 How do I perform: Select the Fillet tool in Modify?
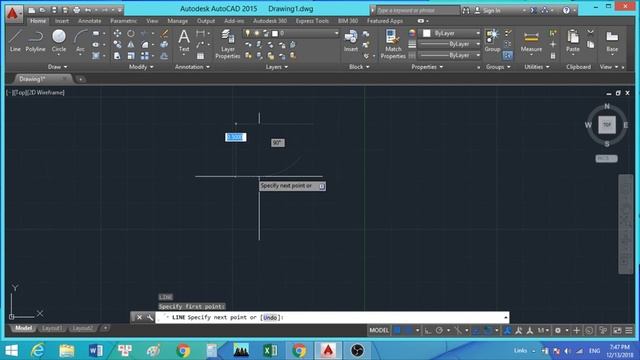pos(145,44)
